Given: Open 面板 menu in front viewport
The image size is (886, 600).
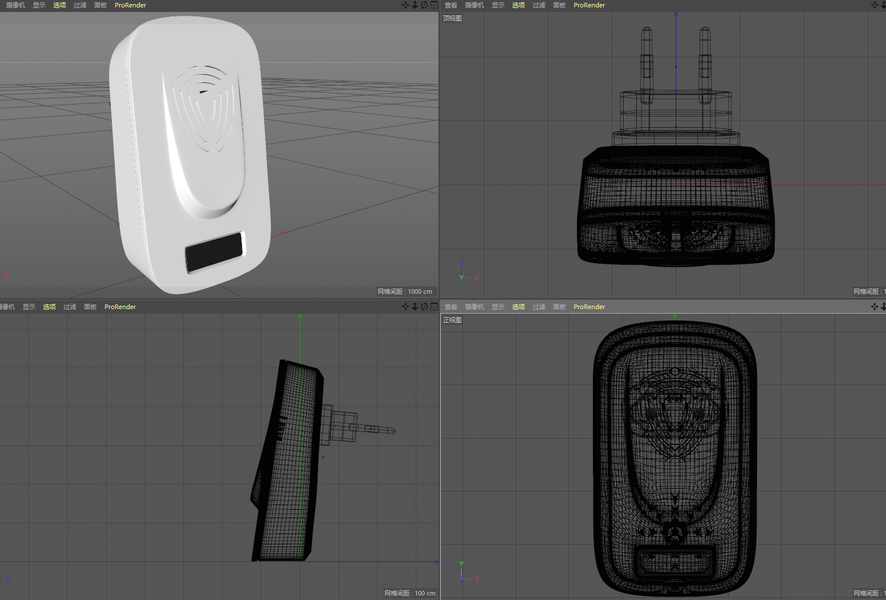Looking at the screenshot, I should click(559, 307).
